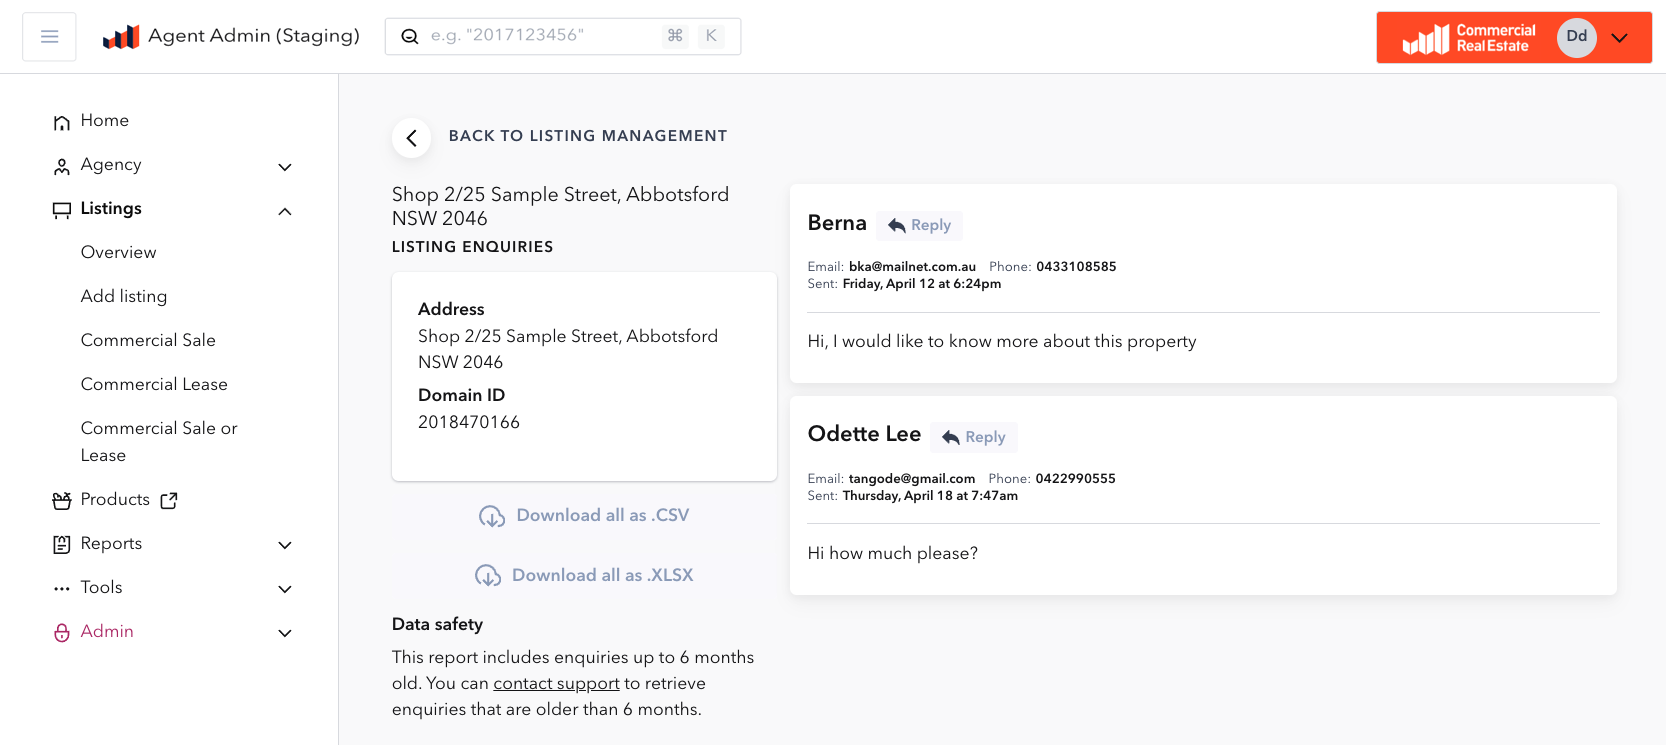Open Tools in sidebar
The image size is (1666, 745).
[101, 588]
